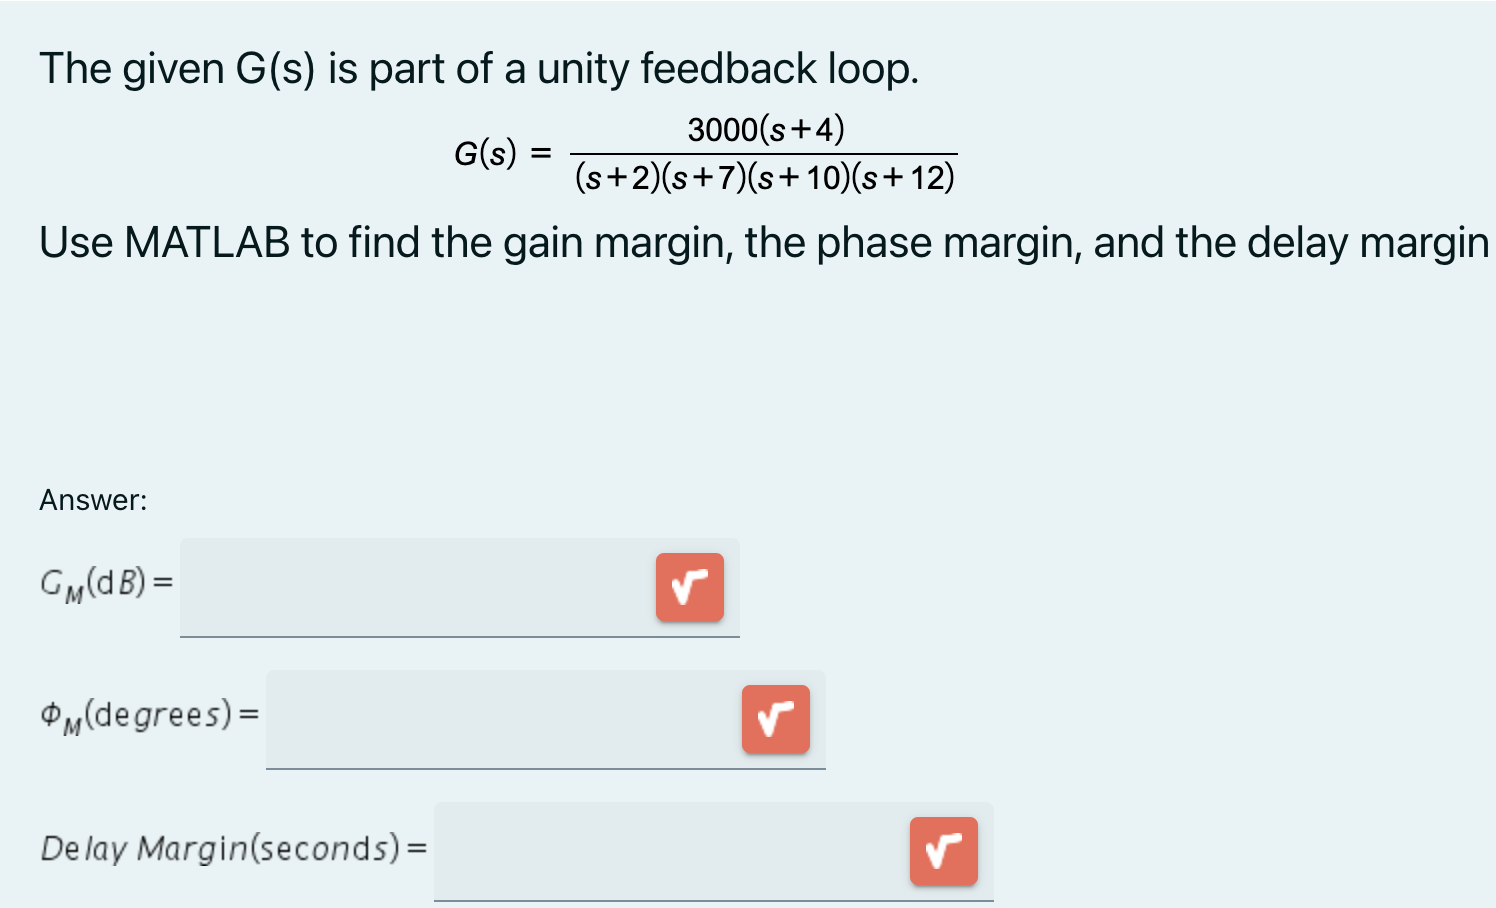Image resolution: width=1496 pixels, height=908 pixels.
Task: Select the GM(dB) label text
Action: coord(104,584)
